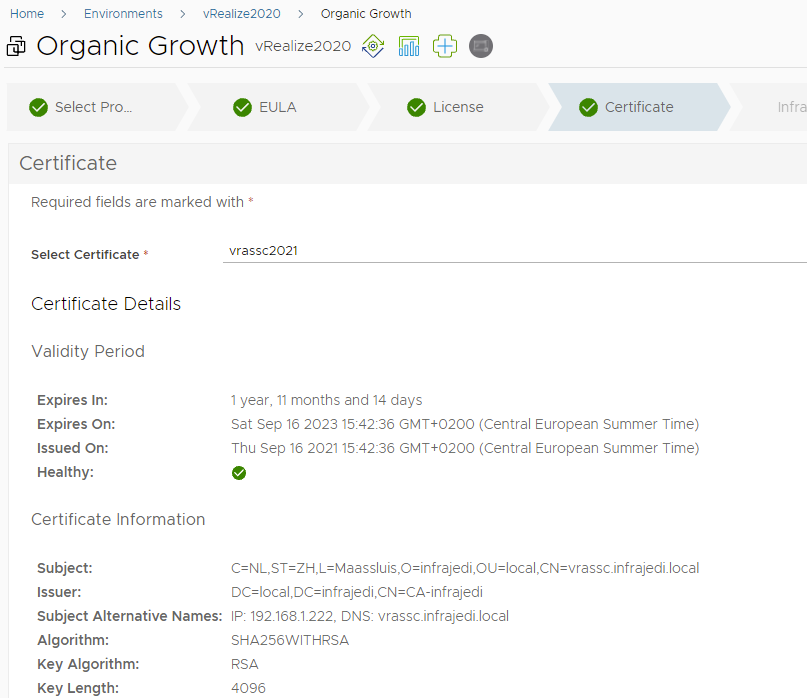Viewport: 807px width, 698px height.
Task: Click green check on License step
Action: pyautogui.click(x=416, y=108)
